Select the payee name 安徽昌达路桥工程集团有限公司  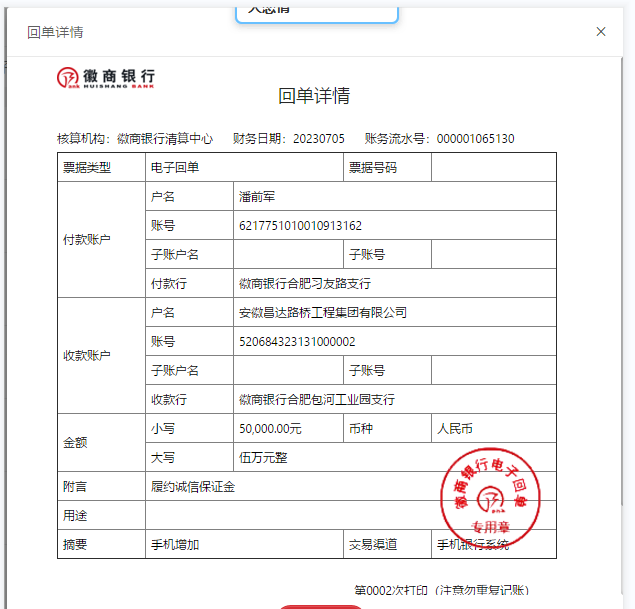pos(323,313)
